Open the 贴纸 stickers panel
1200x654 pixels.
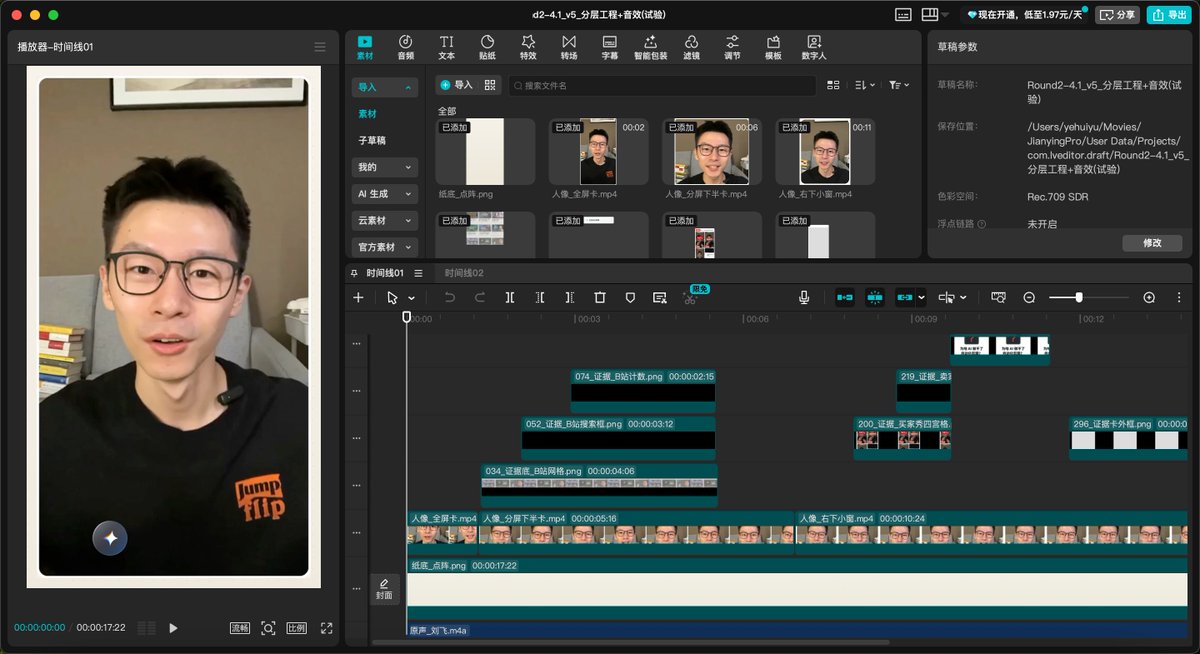pos(487,47)
